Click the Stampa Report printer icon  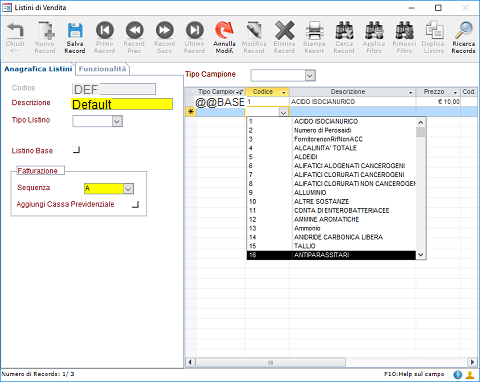coord(314,30)
